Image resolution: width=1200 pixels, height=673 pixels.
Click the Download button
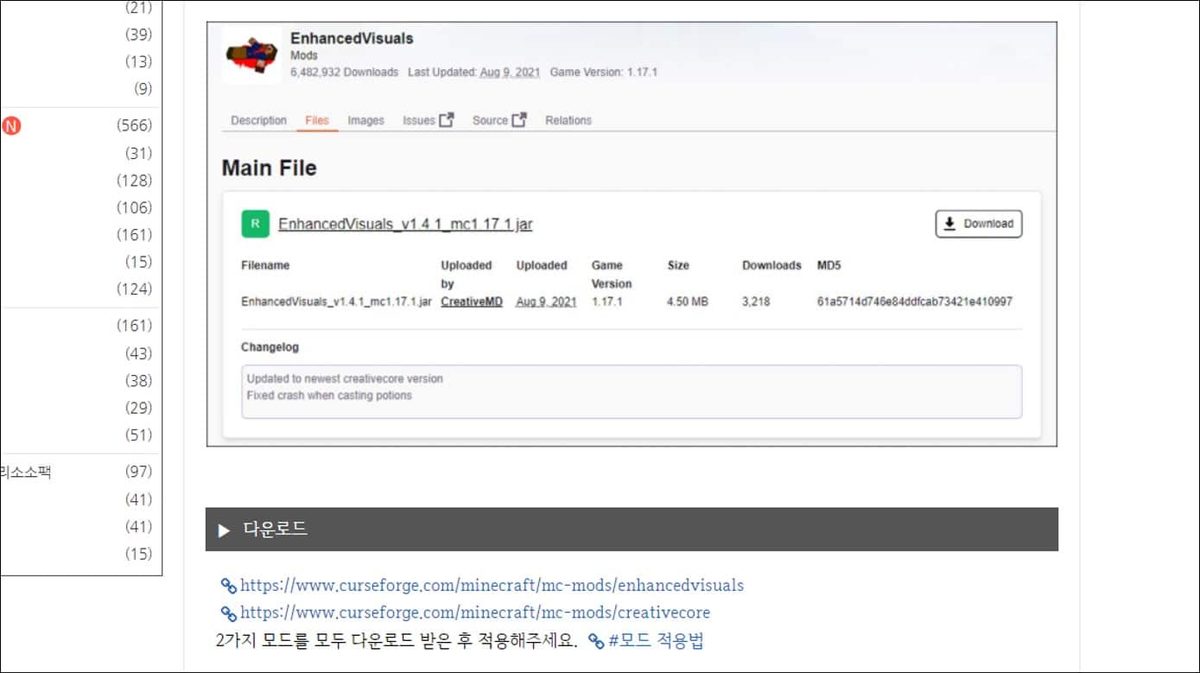click(x=979, y=224)
